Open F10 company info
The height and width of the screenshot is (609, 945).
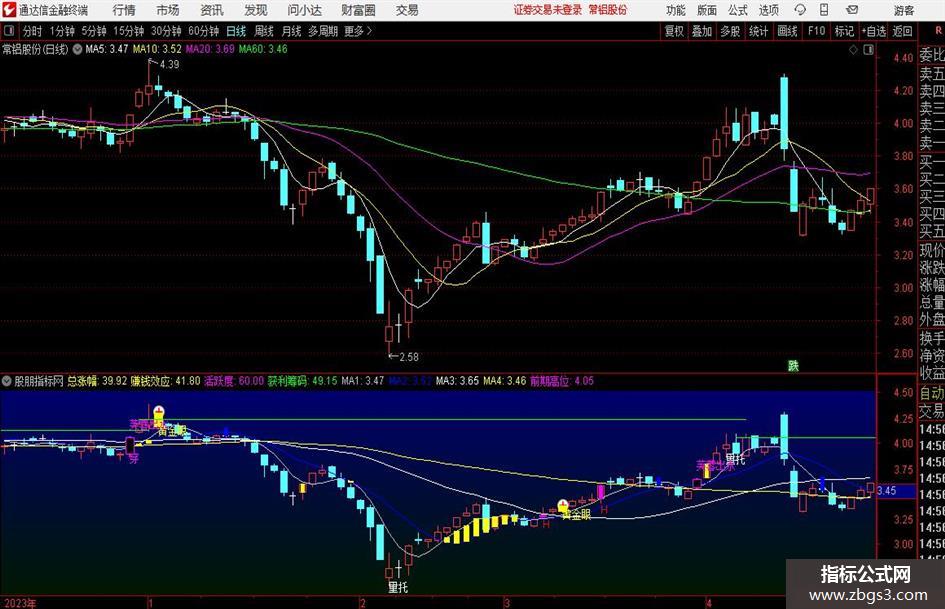point(817,31)
